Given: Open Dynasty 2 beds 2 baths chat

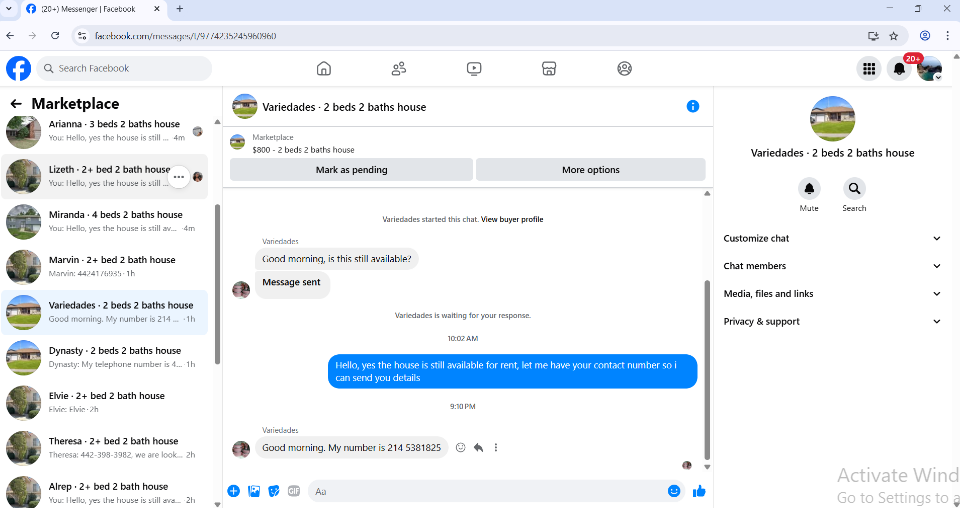Looking at the screenshot, I should (x=105, y=357).
